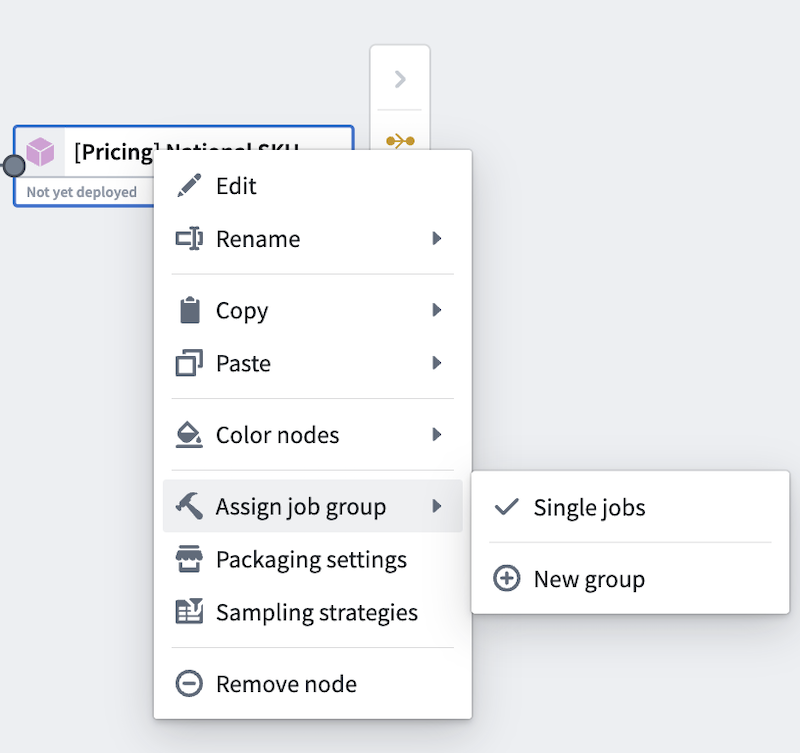Click the minus-circle Remove node icon
Screen dimensions: 800x753
coord(189,684)
